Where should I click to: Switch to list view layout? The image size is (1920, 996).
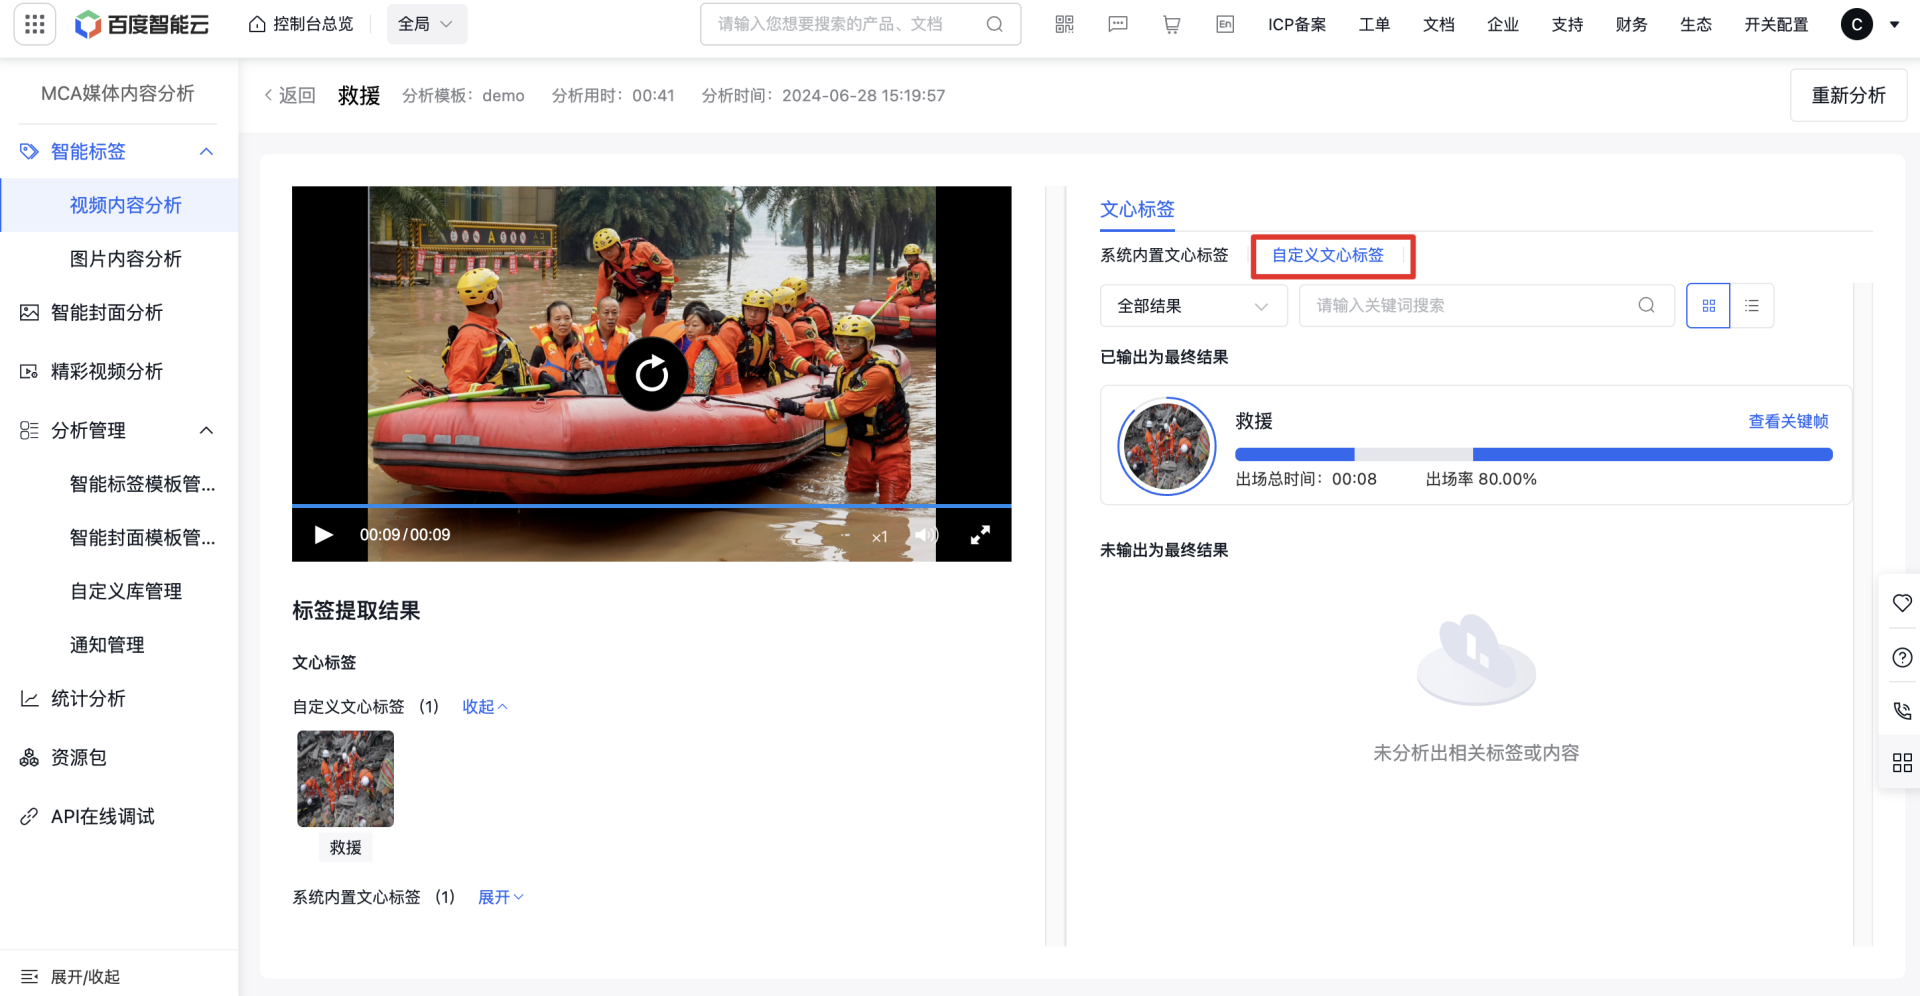pyautogui.click(x=1752, y=306)
